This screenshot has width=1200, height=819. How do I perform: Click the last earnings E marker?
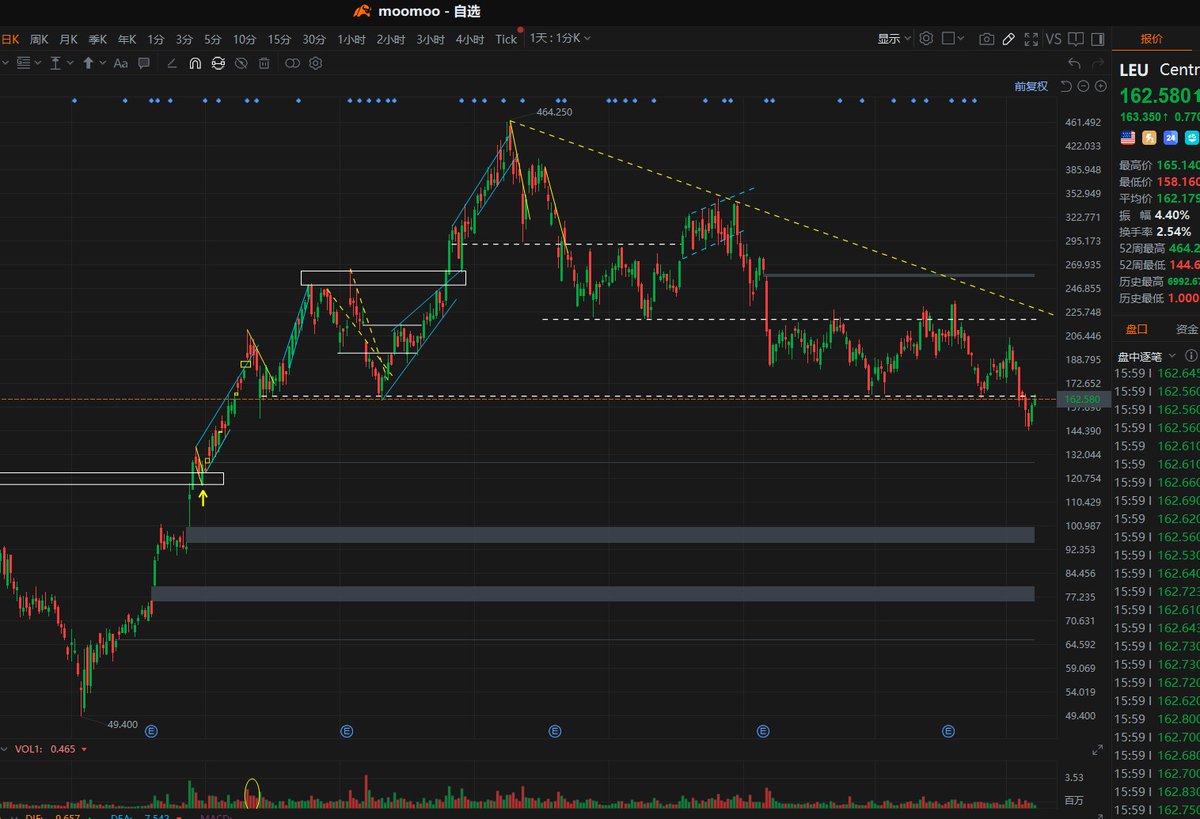point(948,731)
